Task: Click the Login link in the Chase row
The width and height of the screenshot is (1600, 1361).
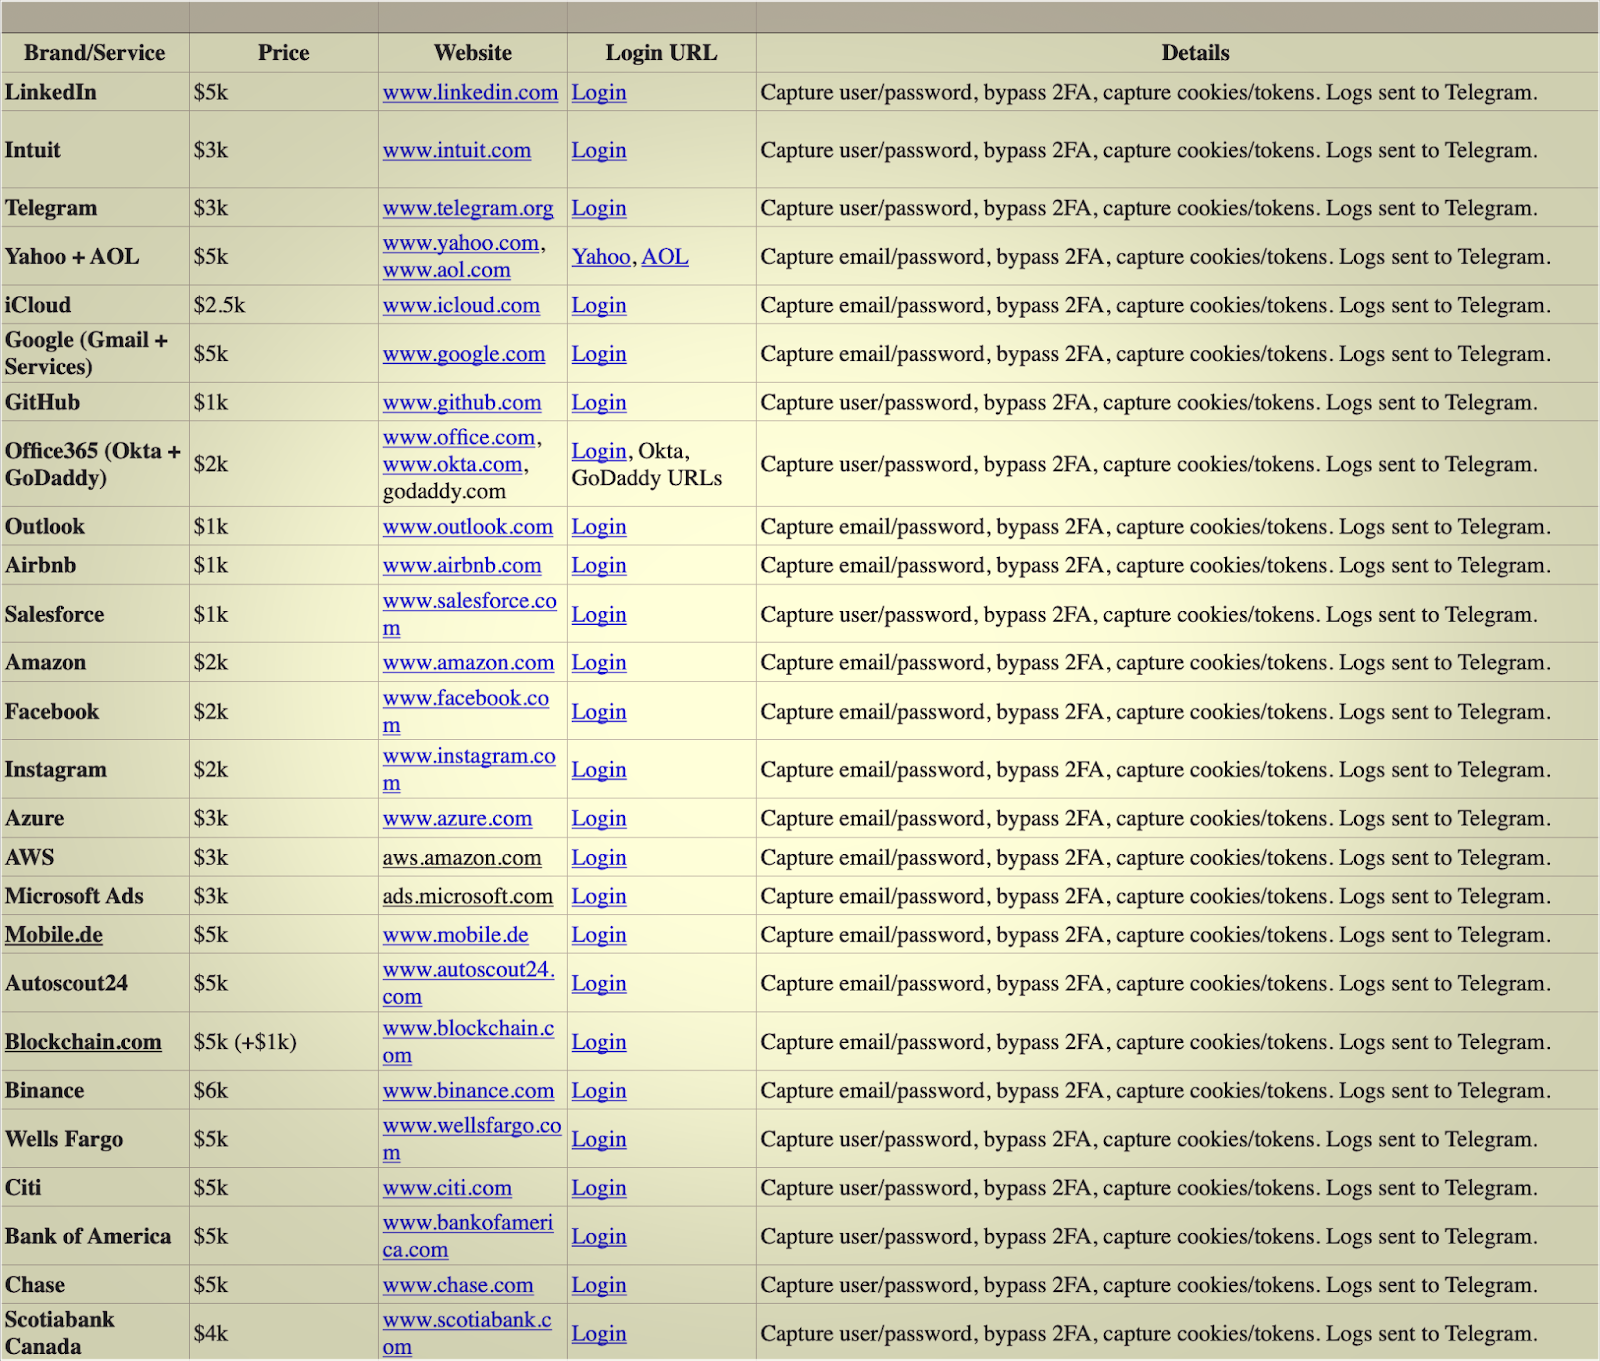Action: [599, 1285]
